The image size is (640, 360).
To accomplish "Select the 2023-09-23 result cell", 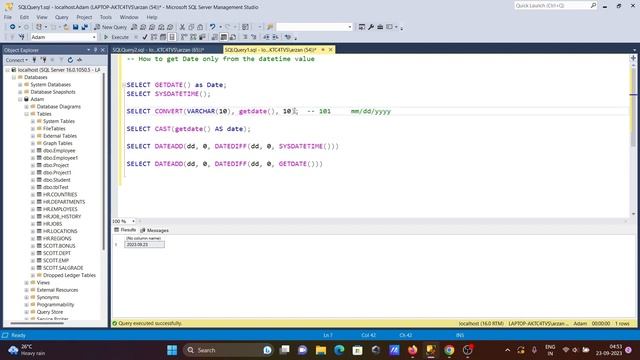I will (x=144, y=244).
